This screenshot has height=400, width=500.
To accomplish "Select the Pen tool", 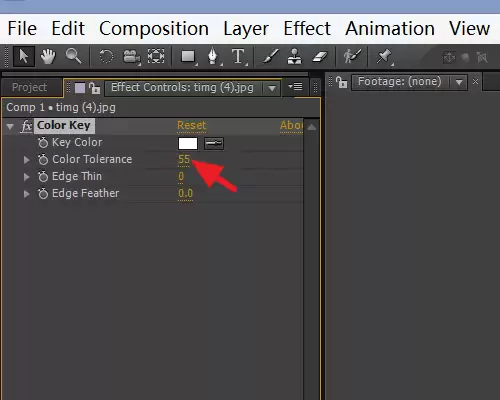I will coord(213,56).
